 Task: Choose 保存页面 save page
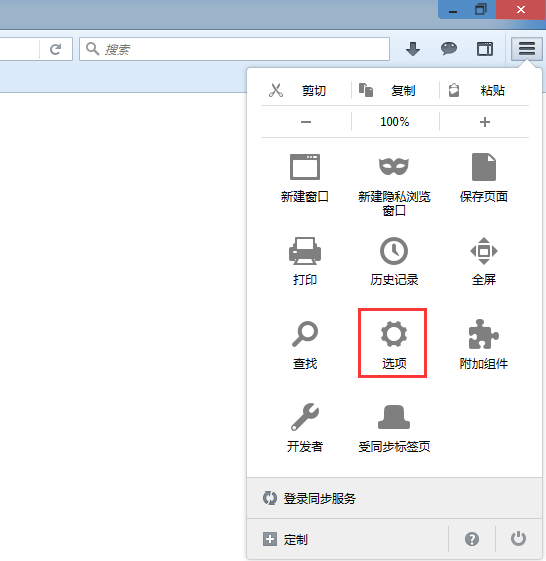pyautogui.click(x=484, y=178)
